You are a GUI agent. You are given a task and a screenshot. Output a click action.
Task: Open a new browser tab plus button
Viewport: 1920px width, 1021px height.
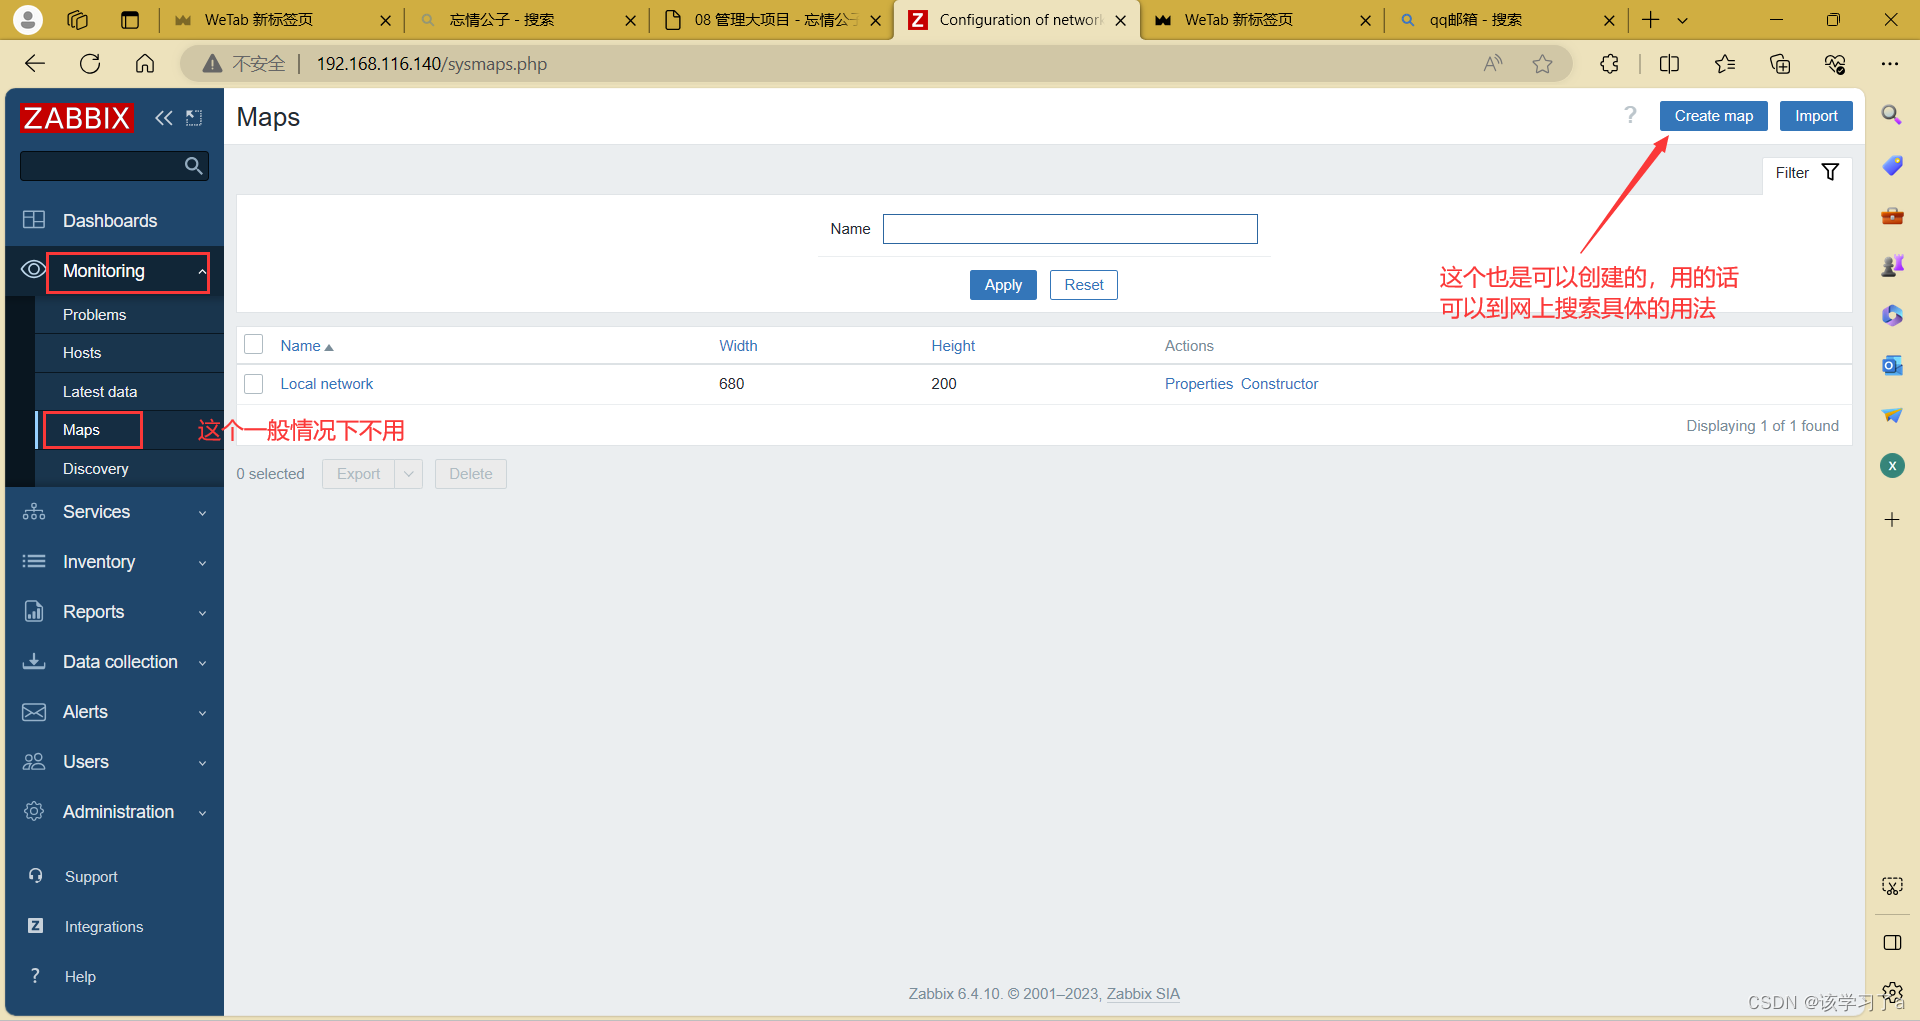(1651, 20)
